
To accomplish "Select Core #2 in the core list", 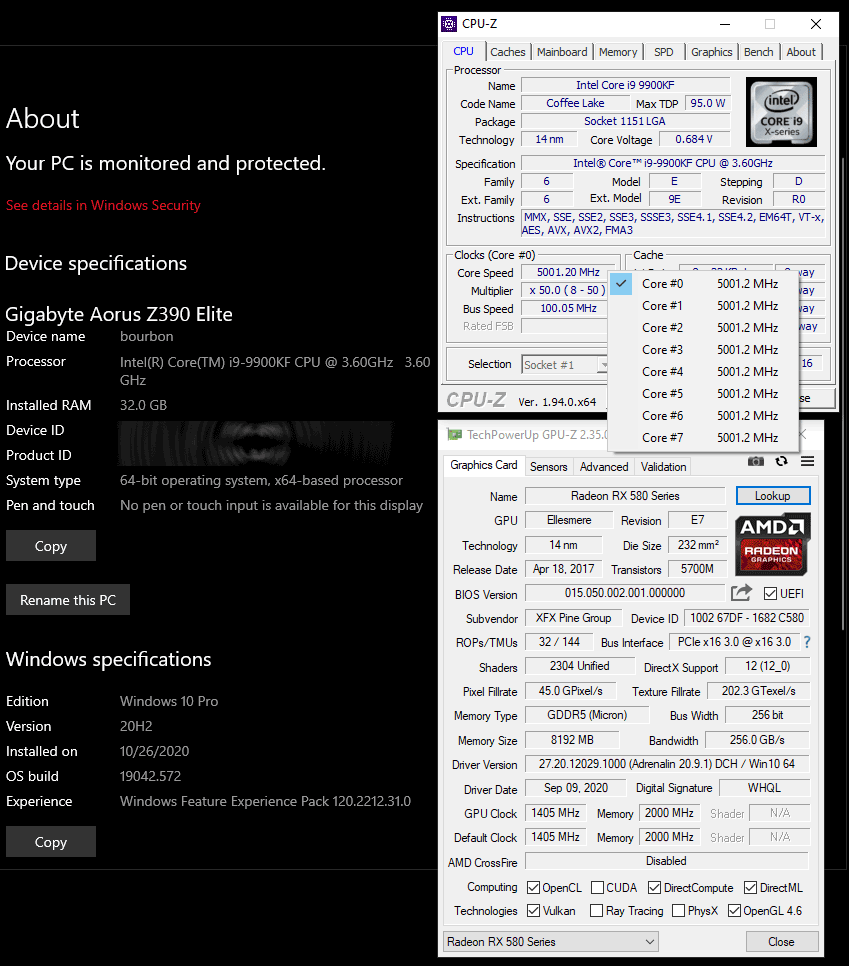I will 703,328.
